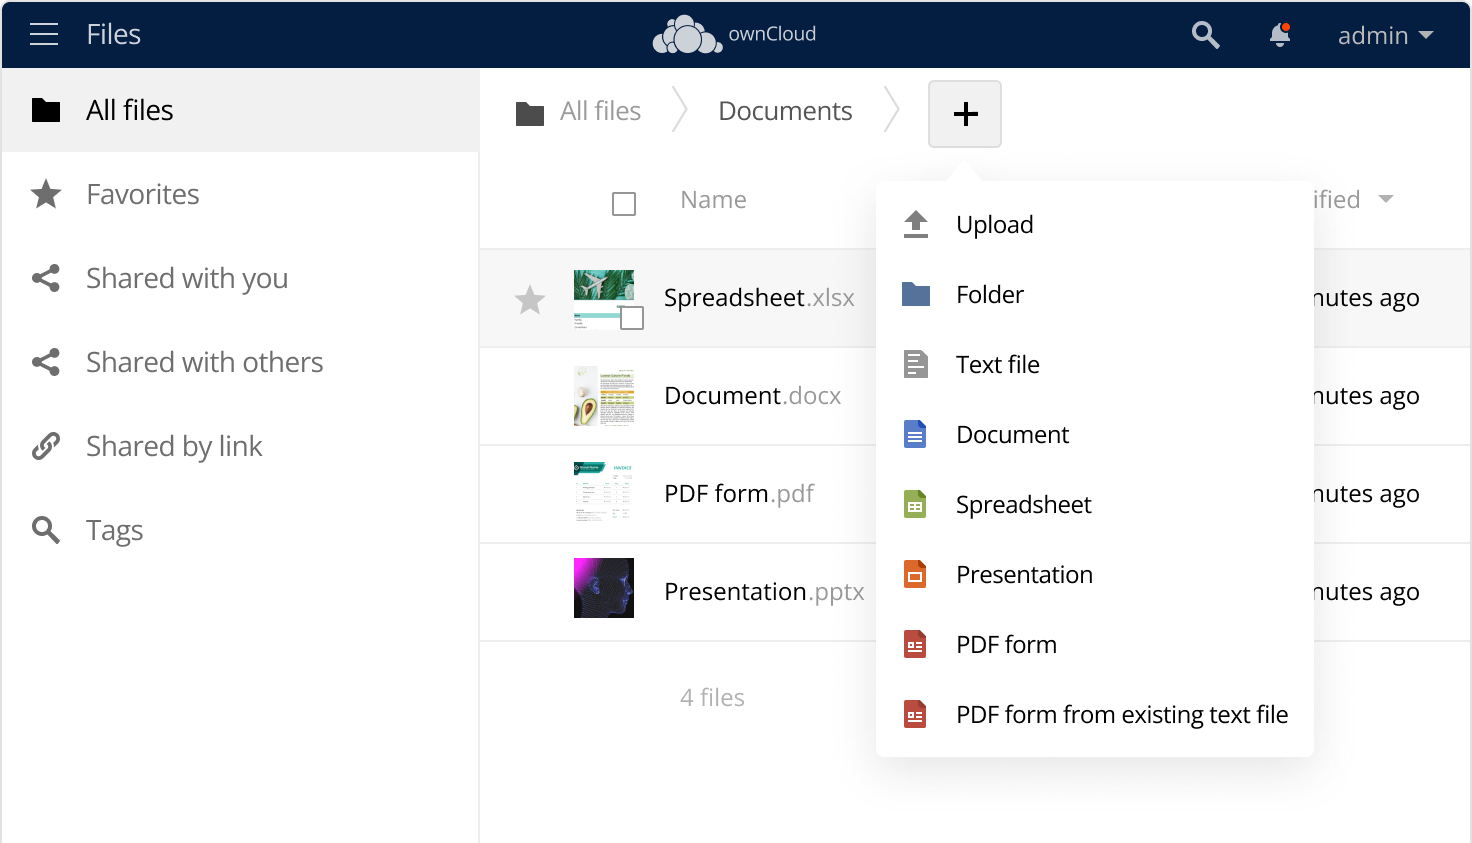This screenshot has width=1472, height=843.
Task: Tick the checkbox on Spreadsheet.xlsx thumbnail
Action: (x=632, y=318)
